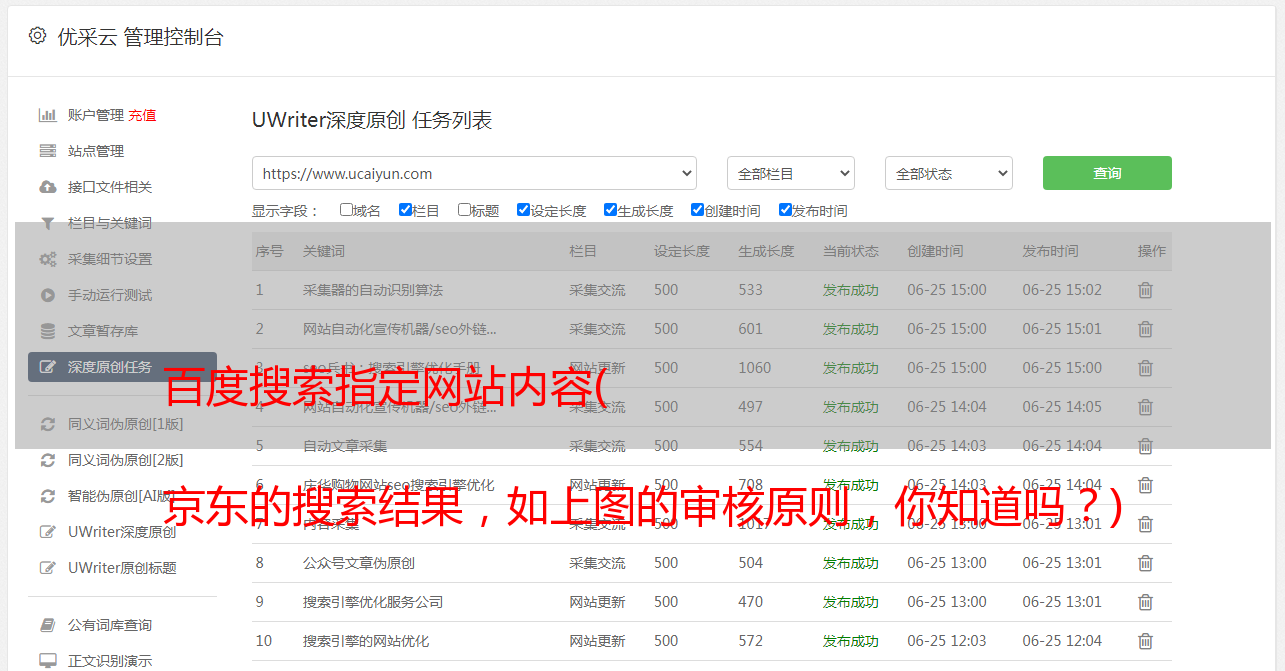Open 公有词库查询 from the sidebar
This screenshot has width=1285, height=671.
pyautogui.click(x=110, y=625)
